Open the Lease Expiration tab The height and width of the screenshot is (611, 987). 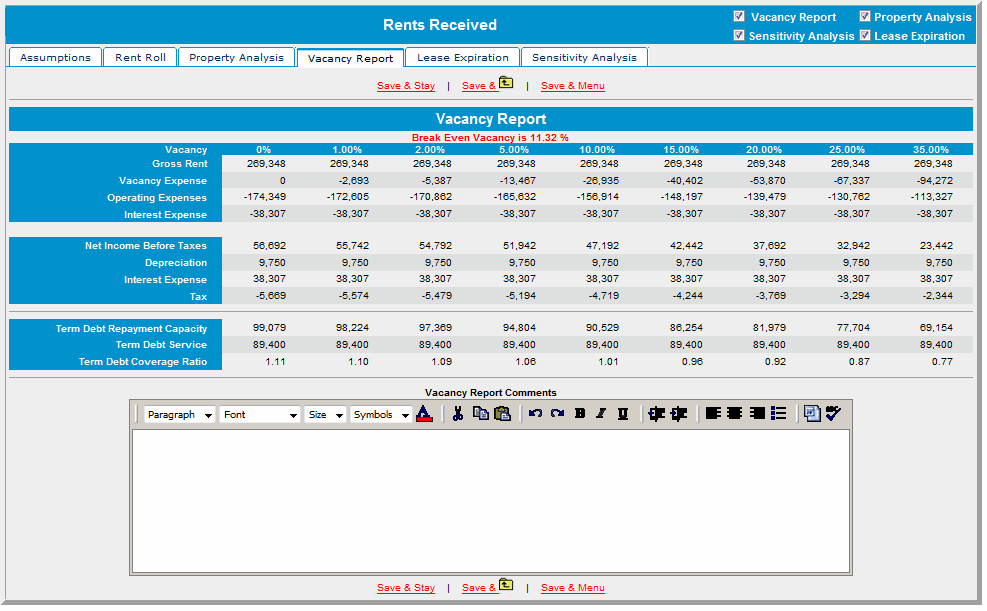463,58
